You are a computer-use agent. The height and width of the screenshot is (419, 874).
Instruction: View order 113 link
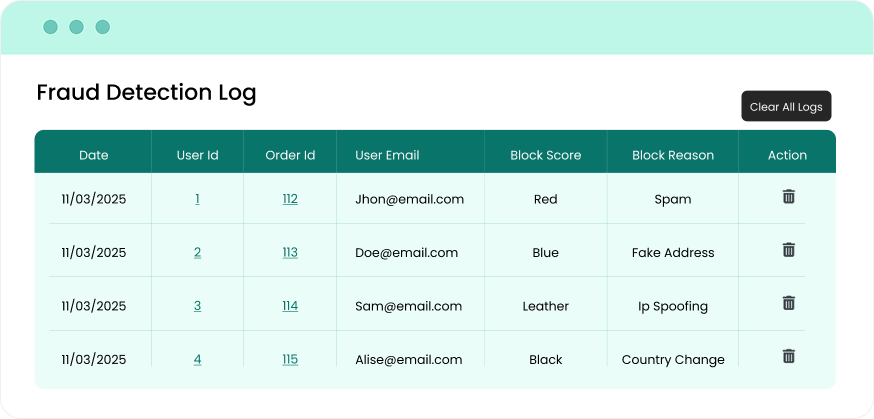290,252
